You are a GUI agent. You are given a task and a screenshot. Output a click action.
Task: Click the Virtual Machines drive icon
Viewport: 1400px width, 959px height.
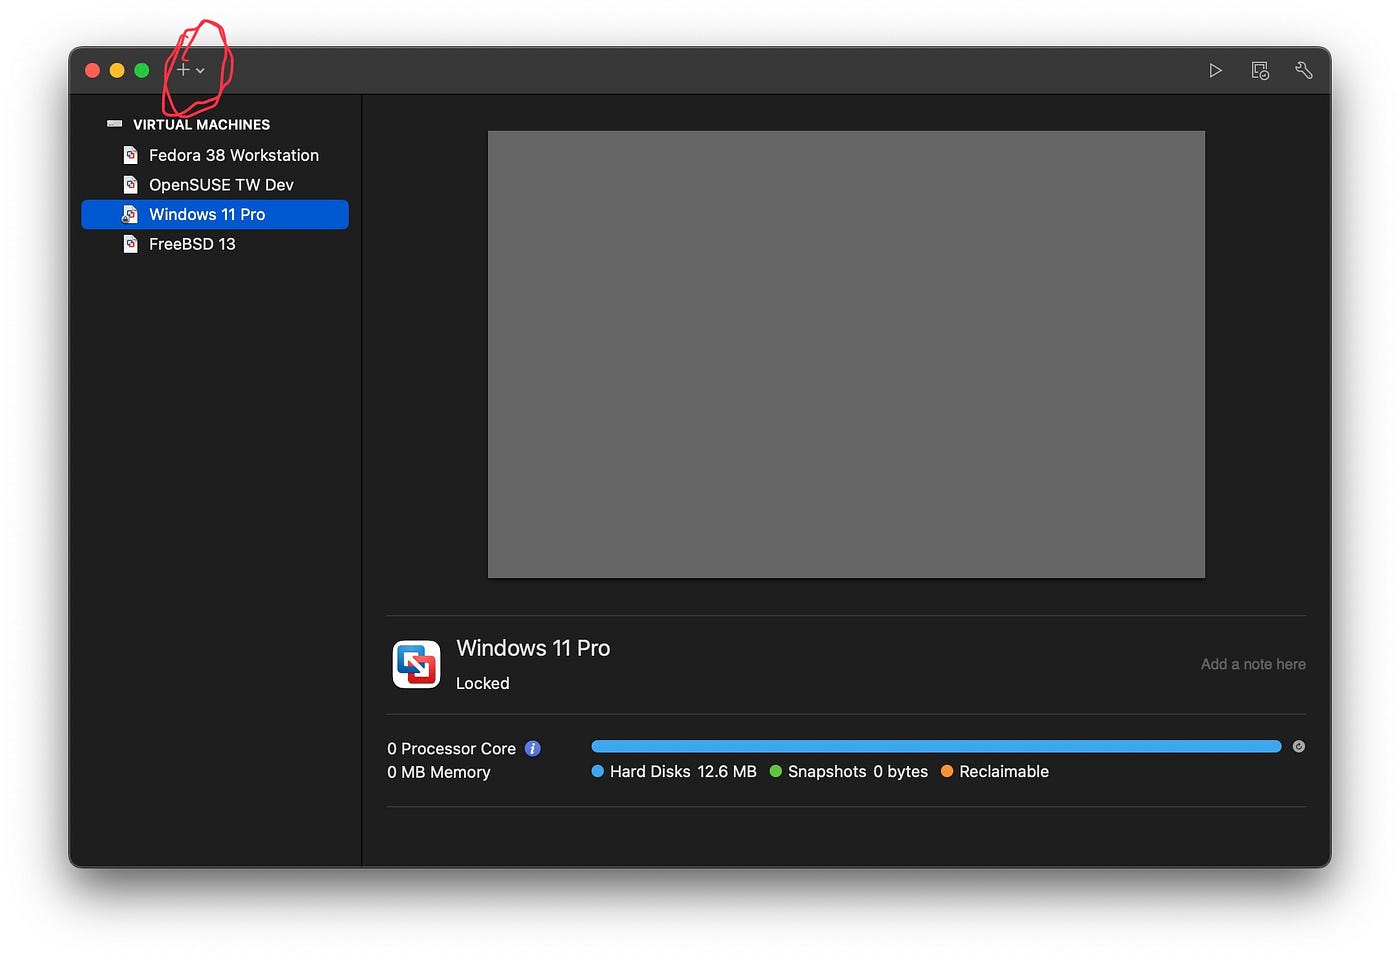[x=114, y=124]
